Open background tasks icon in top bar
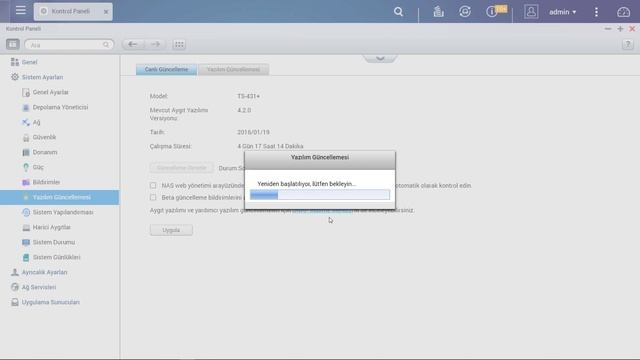The image size is (640, 360). pos(438,12)
